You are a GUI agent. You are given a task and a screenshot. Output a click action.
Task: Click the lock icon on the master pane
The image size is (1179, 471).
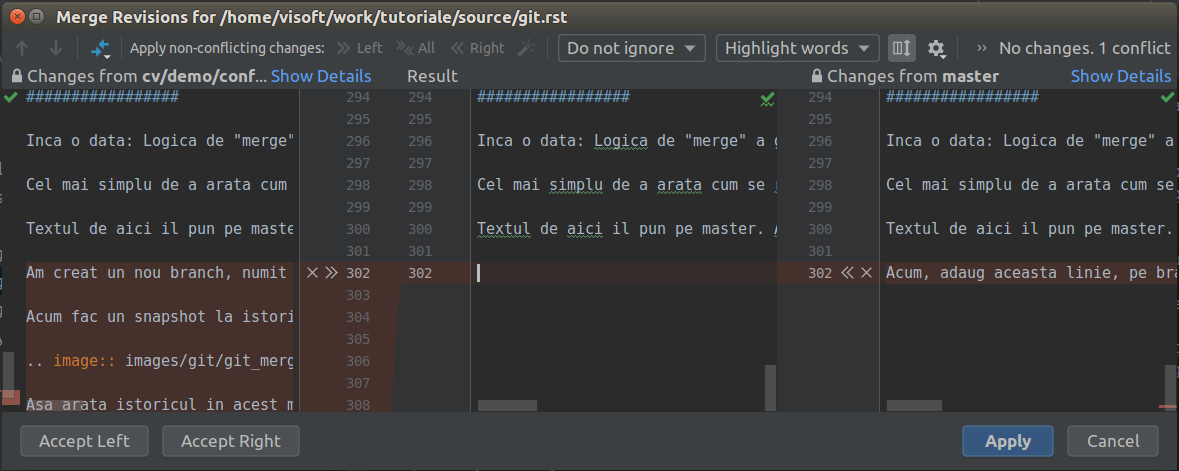(817, 76)
